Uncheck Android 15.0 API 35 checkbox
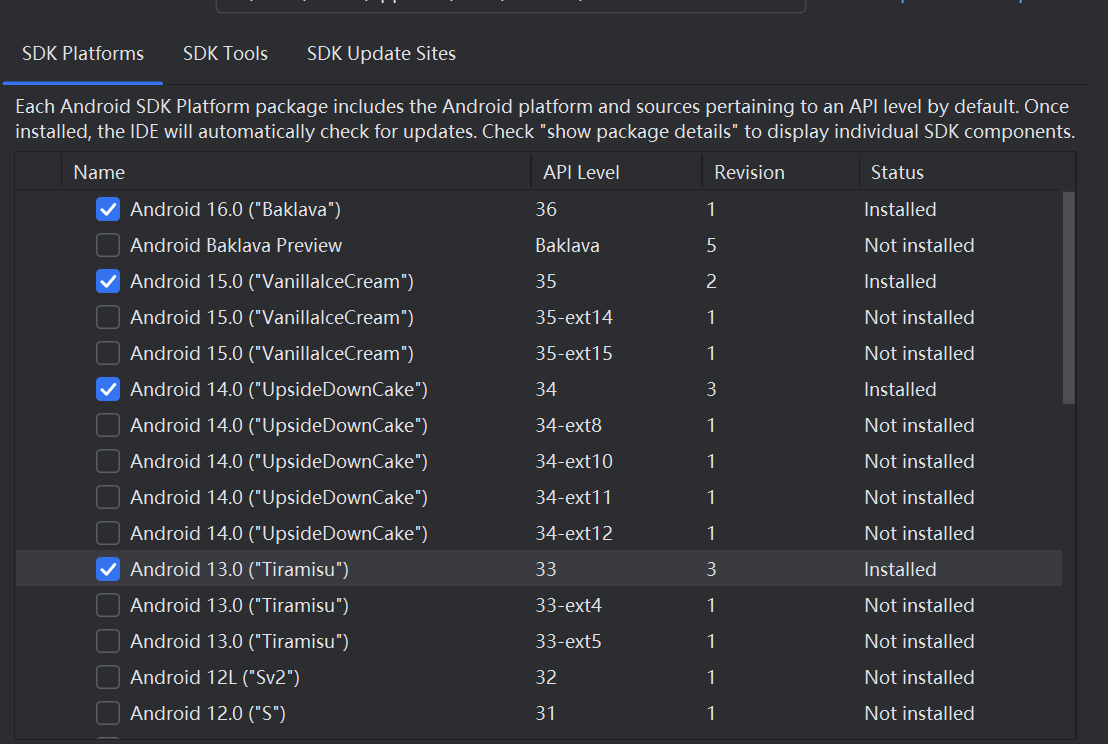The height and width of the screenshot is (744, 1108). coord(108,281)
